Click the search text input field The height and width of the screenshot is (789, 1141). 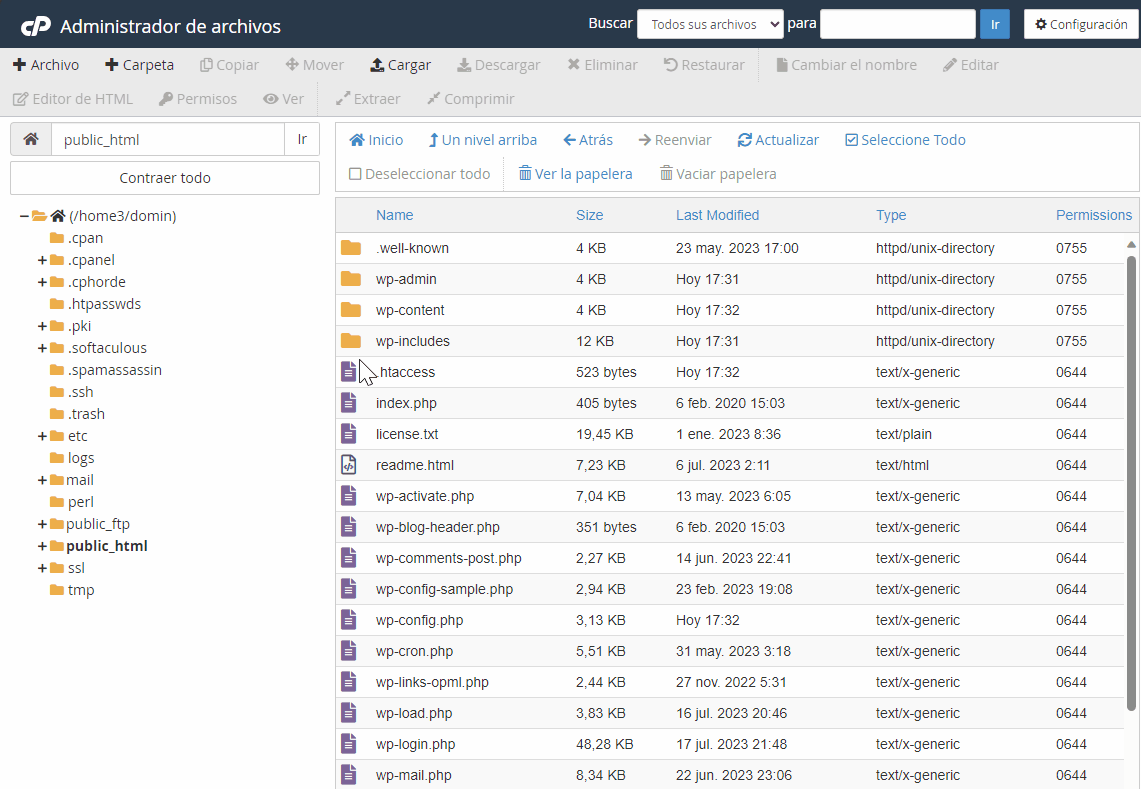pyautogui.click(x=897, y=24)
